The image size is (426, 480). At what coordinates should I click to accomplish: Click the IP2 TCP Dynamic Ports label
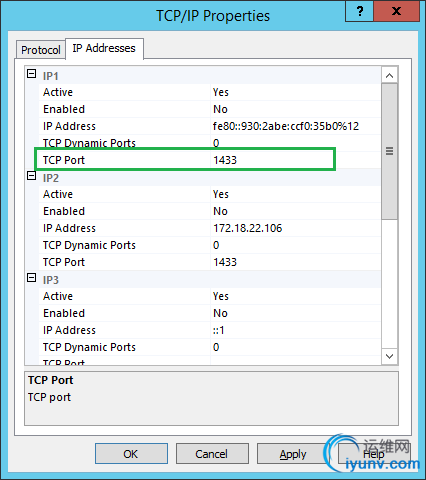pyautogui.click(x=89, y=245)
